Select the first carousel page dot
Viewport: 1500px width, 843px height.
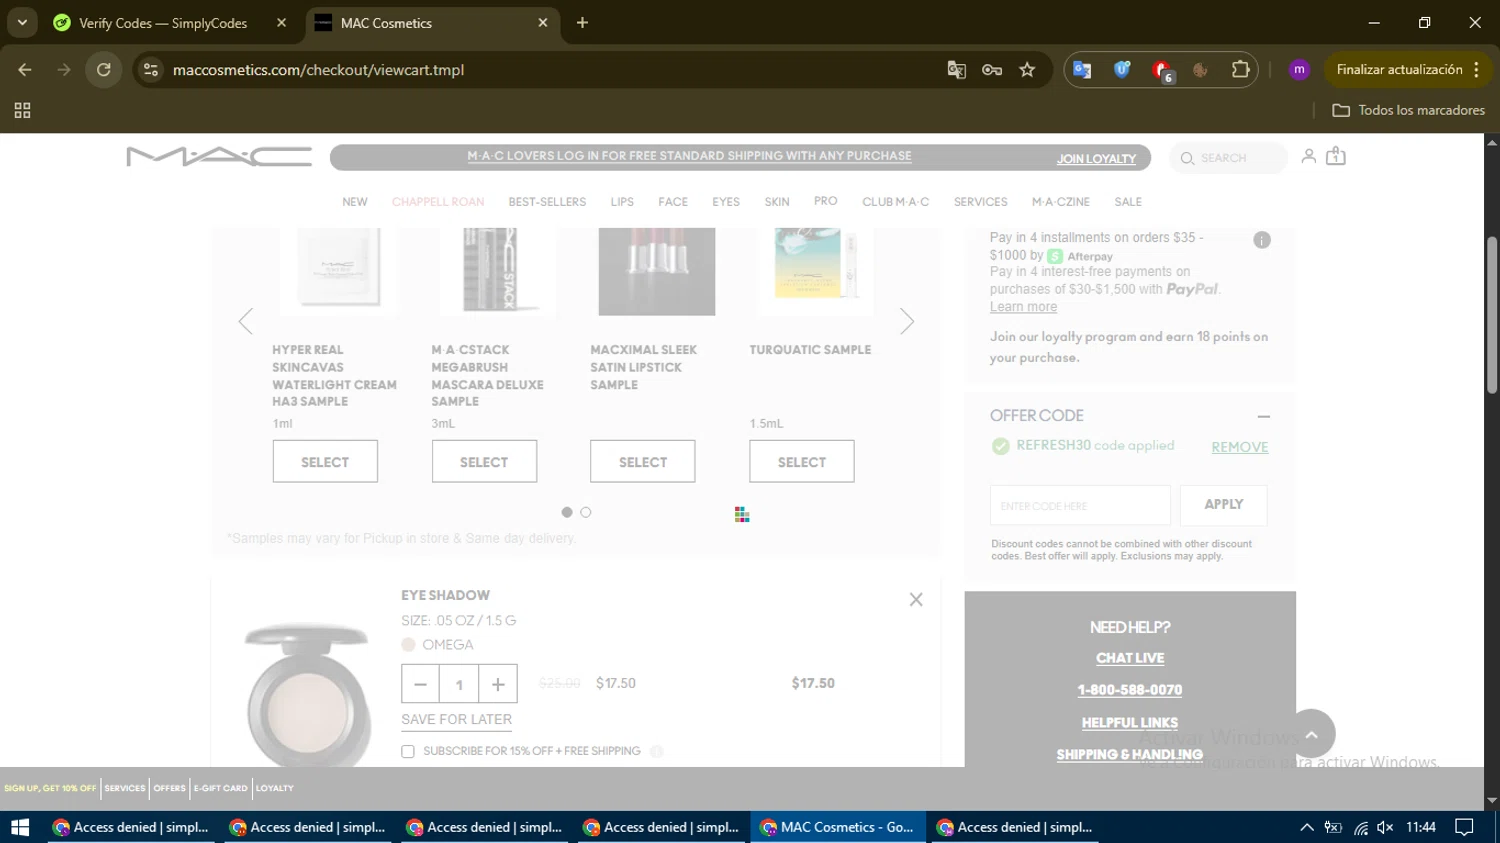(567, 512)
